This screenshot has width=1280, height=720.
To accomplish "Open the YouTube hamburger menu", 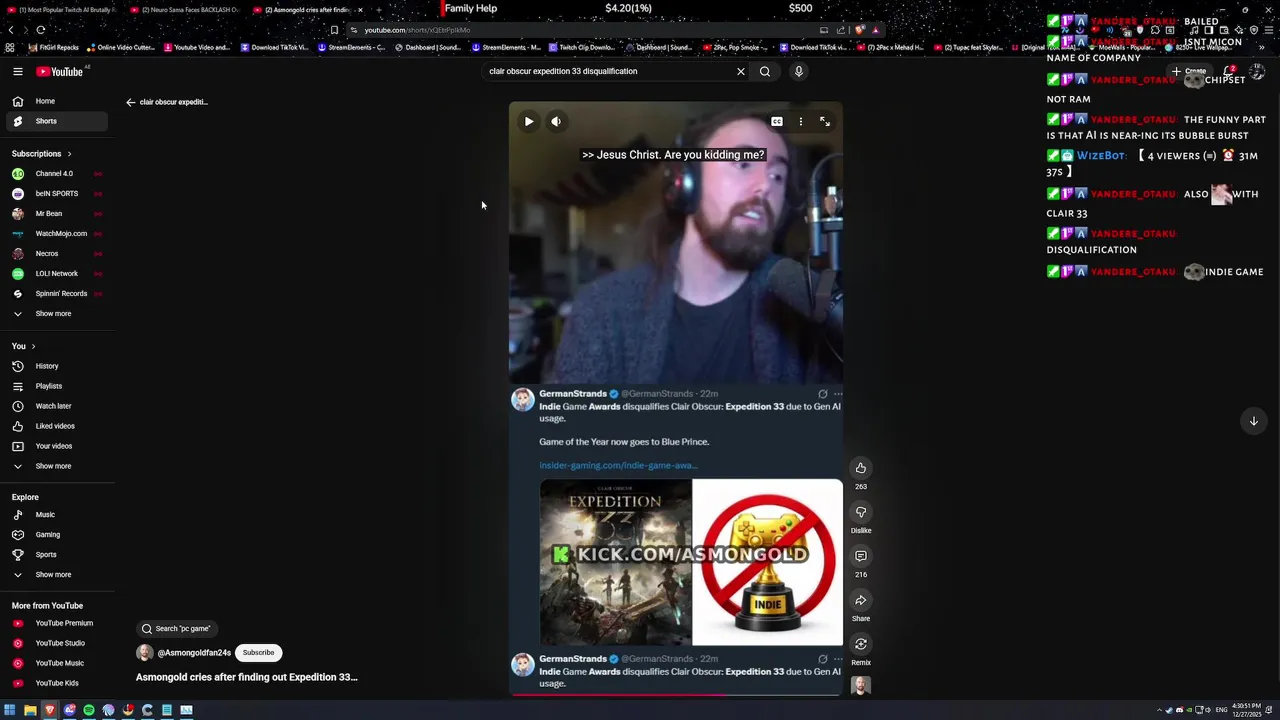I will tap(17, 71).
